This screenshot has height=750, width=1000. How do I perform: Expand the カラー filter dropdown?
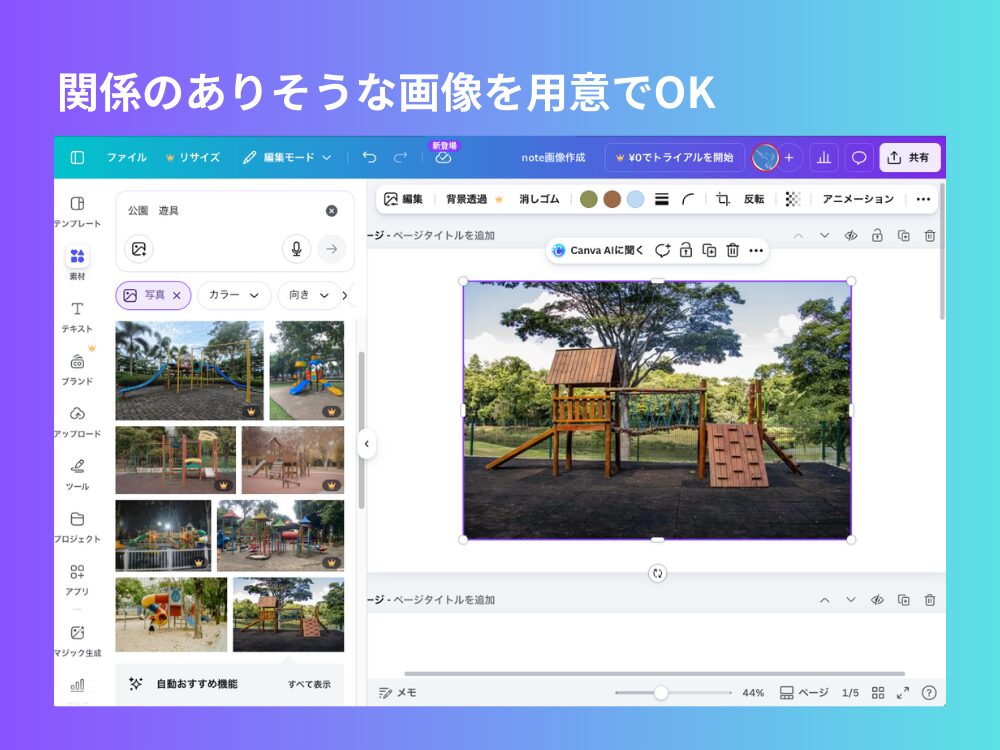tap(234, 295)
